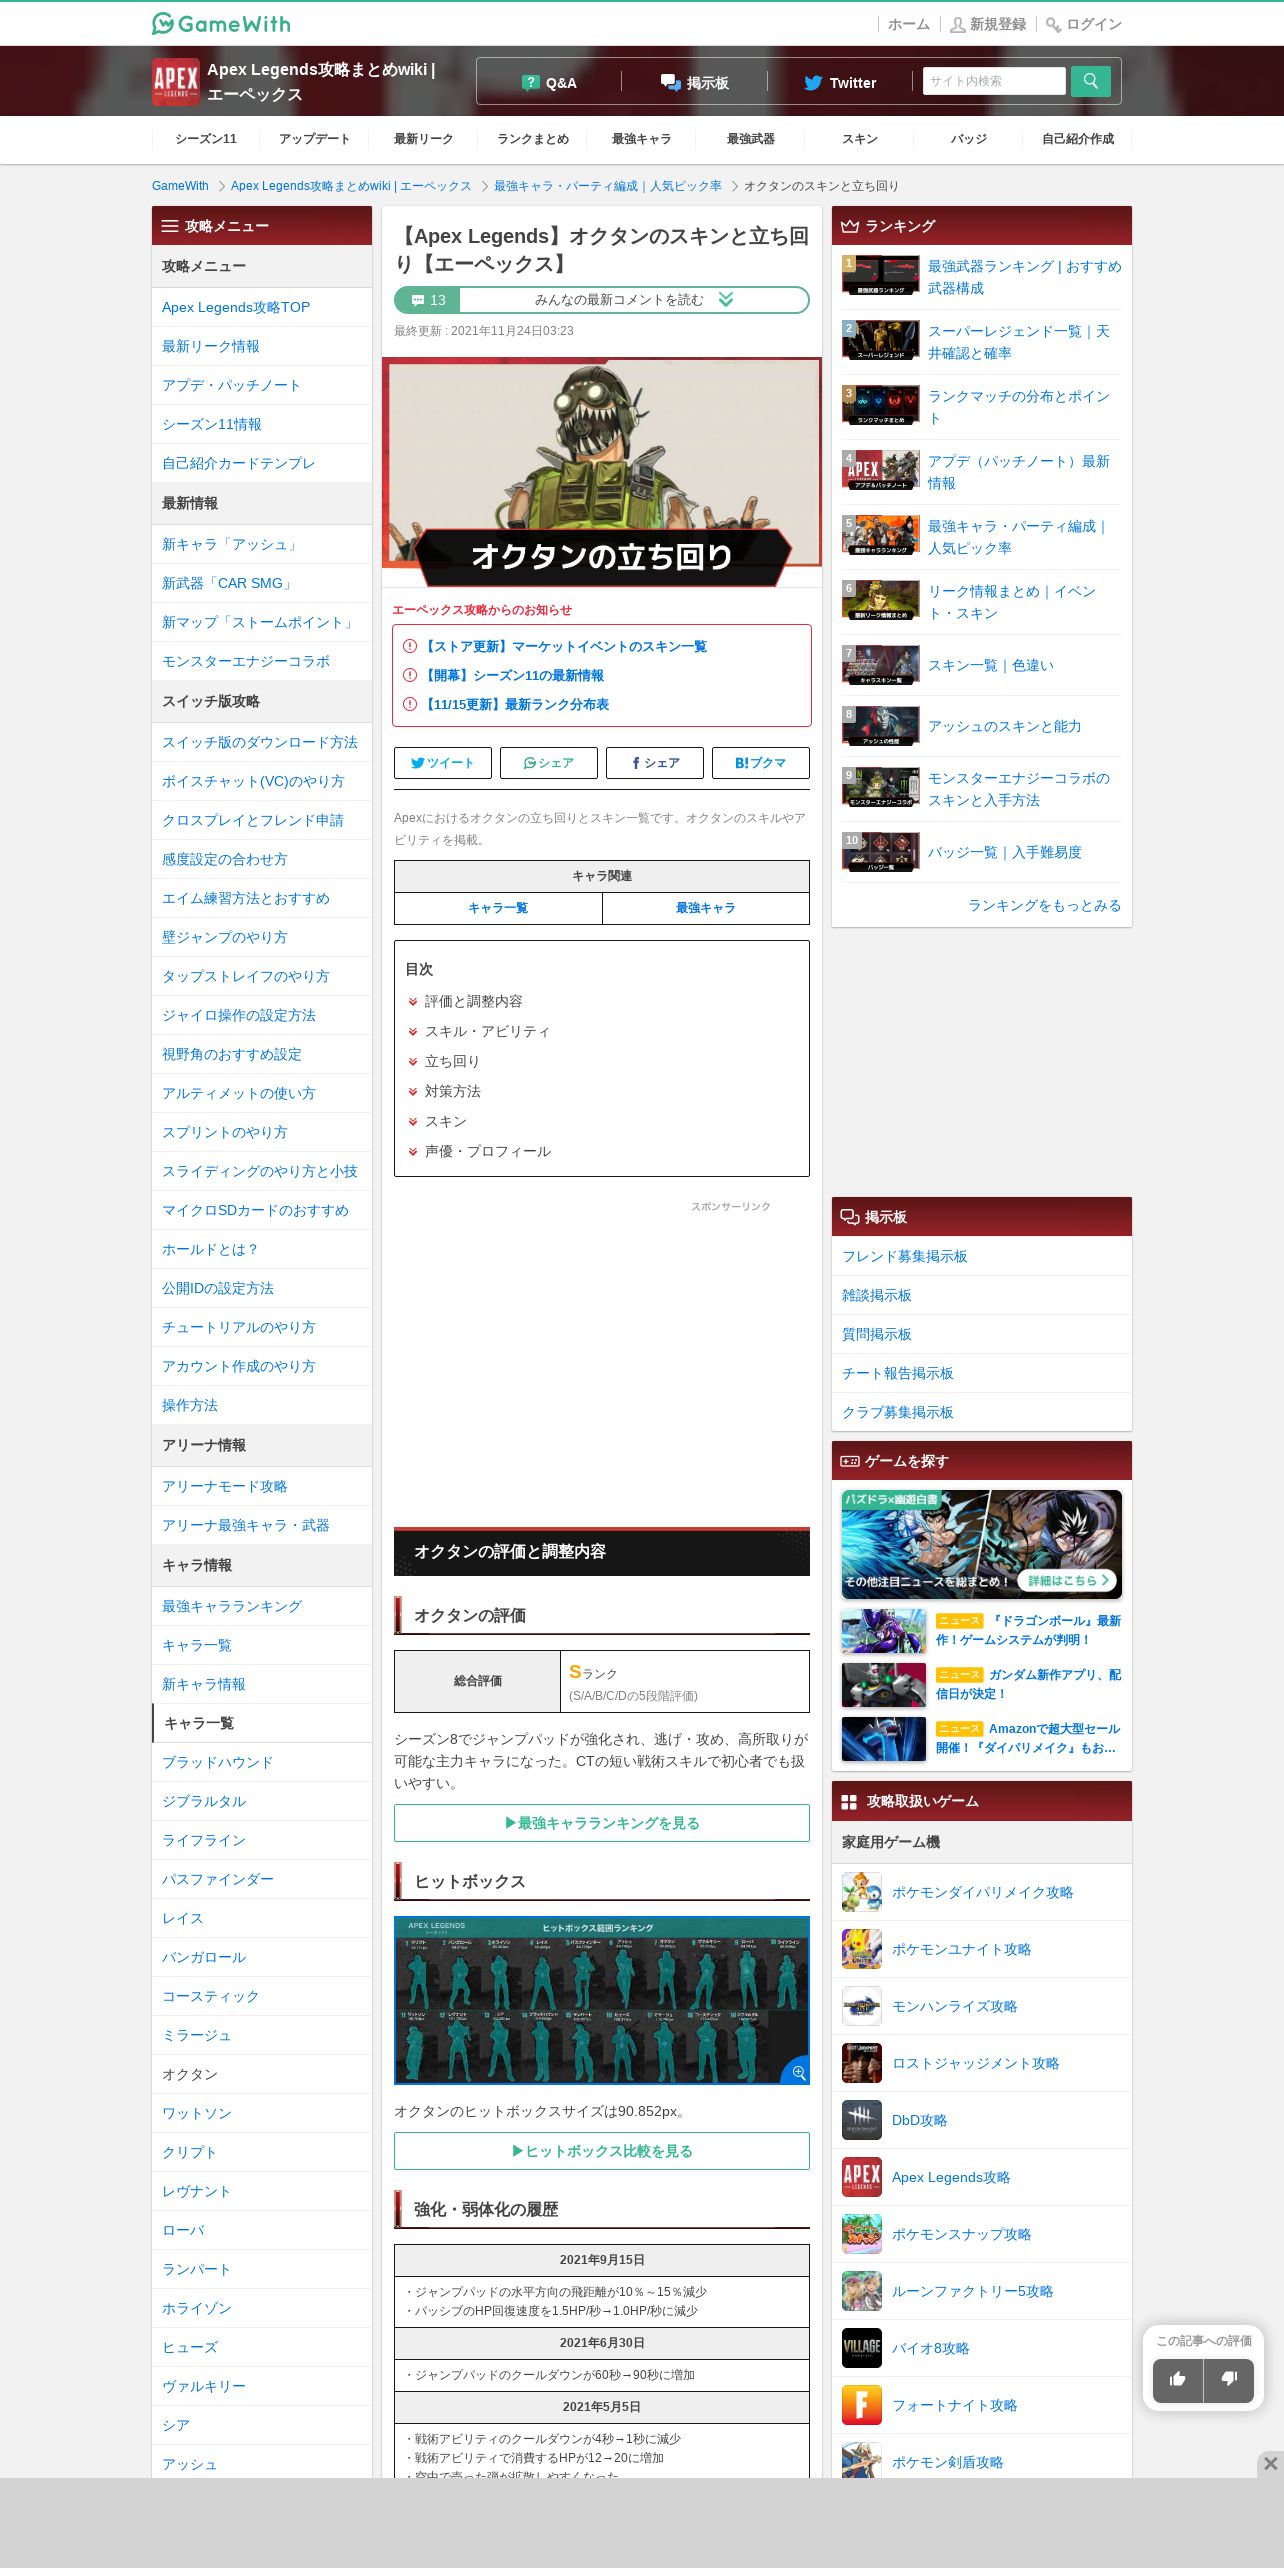Open the キャラ一覧 table link

coord(498,908)
